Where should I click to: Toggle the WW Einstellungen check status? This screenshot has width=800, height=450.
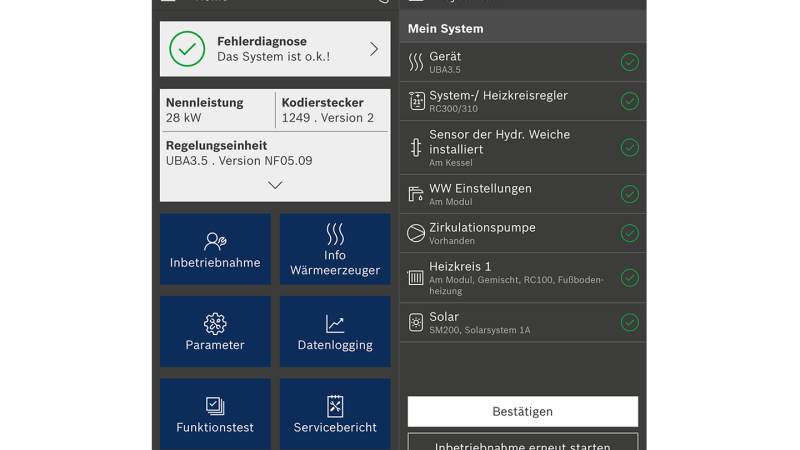click(x=630, y=194)
